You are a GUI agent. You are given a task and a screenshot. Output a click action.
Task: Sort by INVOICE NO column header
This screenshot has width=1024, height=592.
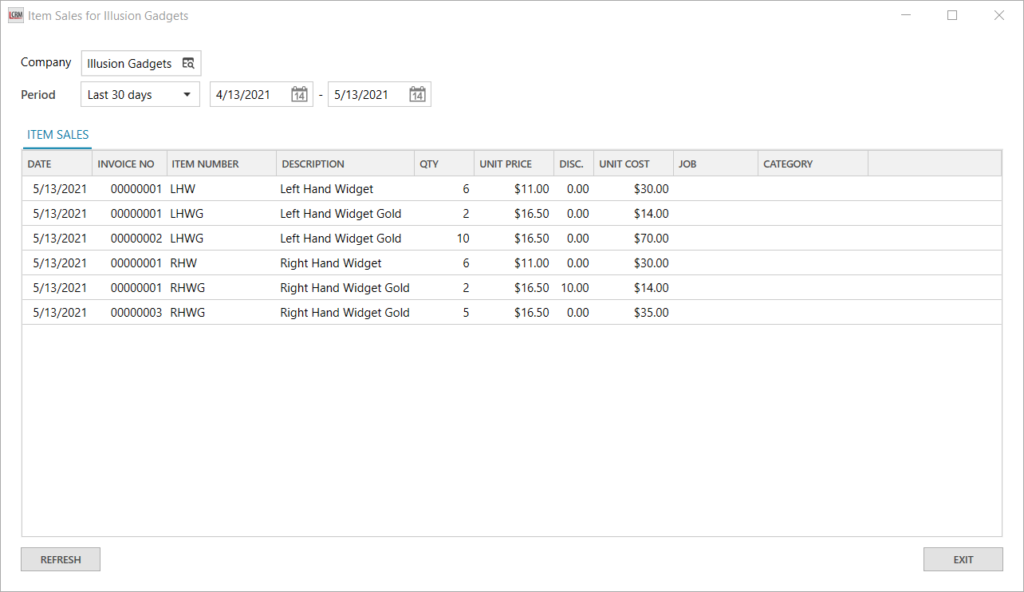point(129,164)
